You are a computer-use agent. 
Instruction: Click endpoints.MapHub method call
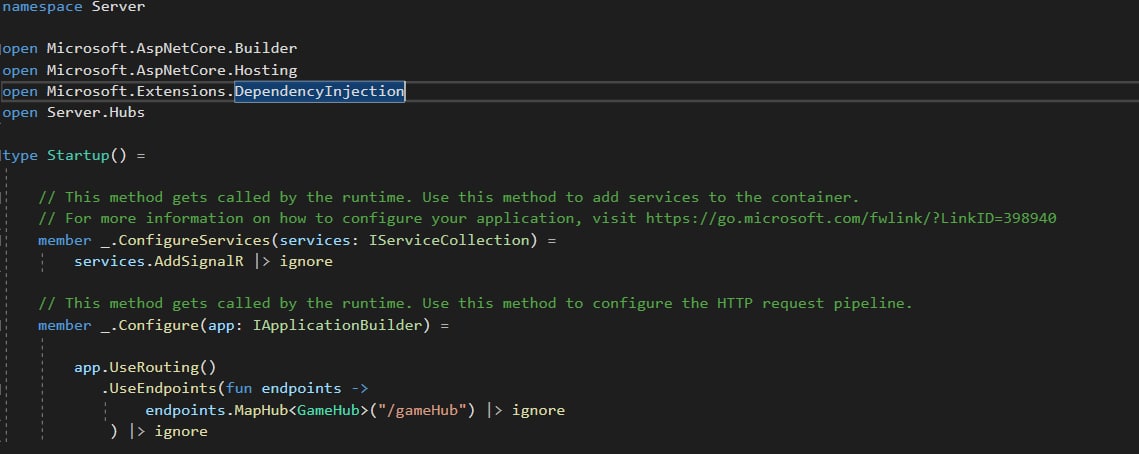(217, 410)
